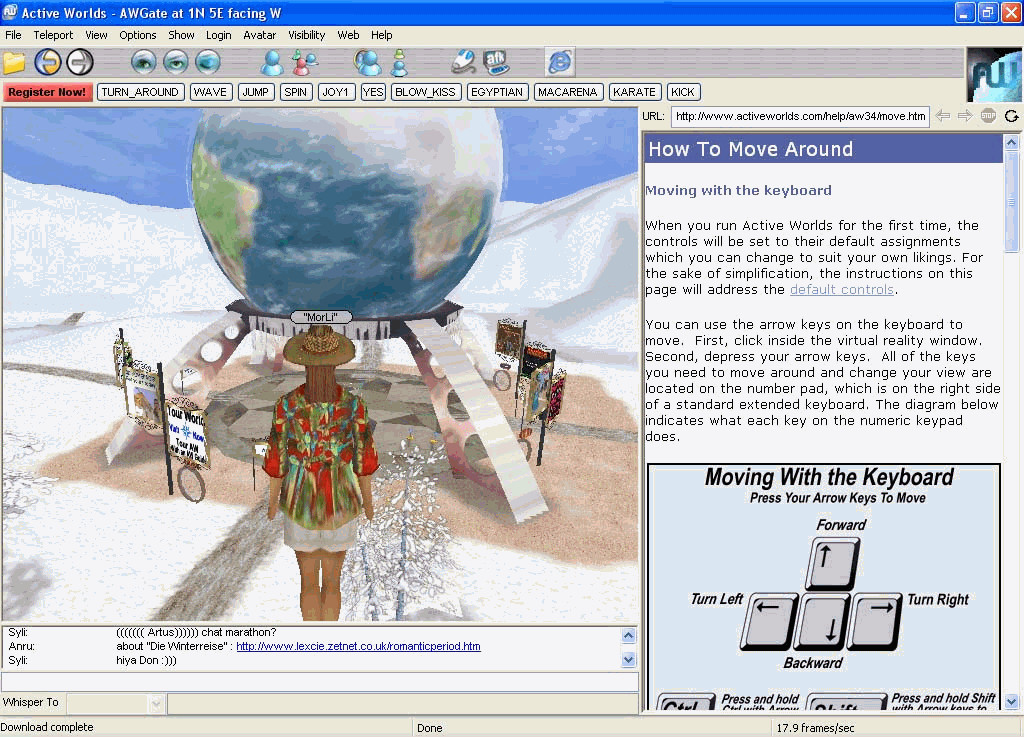Go forward with the grey forward arrow icon
The height and width of the screenshot is (737, 1024).
coord(80,63)
